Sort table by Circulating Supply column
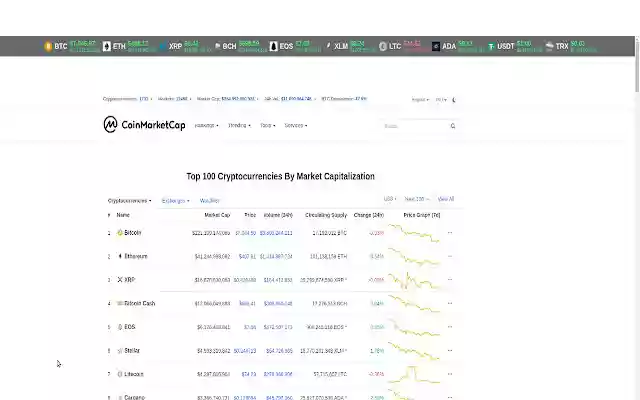640x400 pixels. (326, 215)
